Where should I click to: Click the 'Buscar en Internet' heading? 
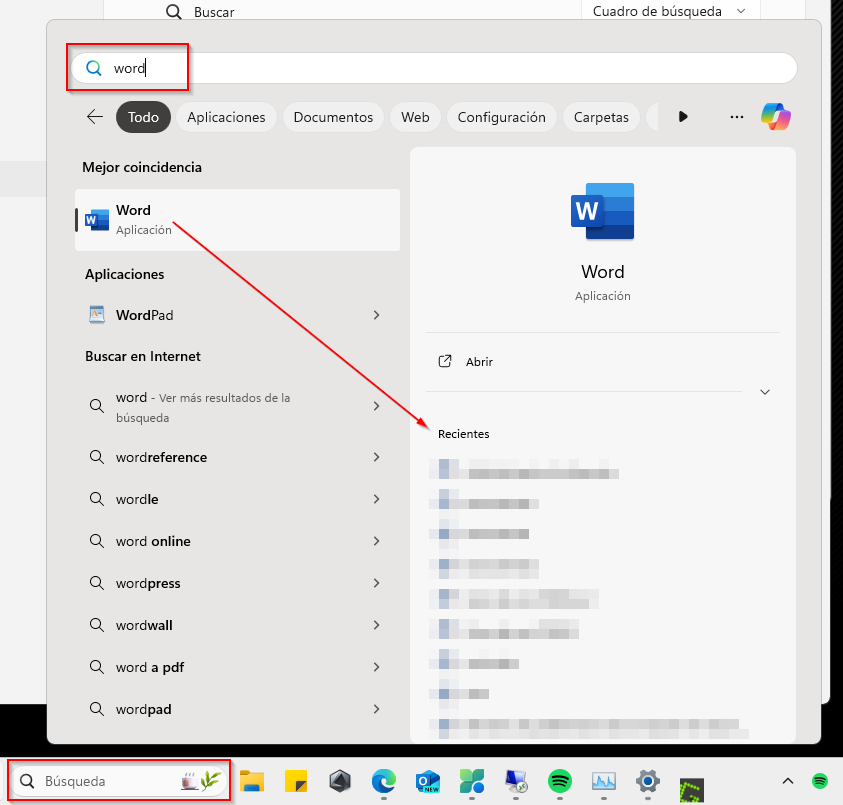(142, 356)
